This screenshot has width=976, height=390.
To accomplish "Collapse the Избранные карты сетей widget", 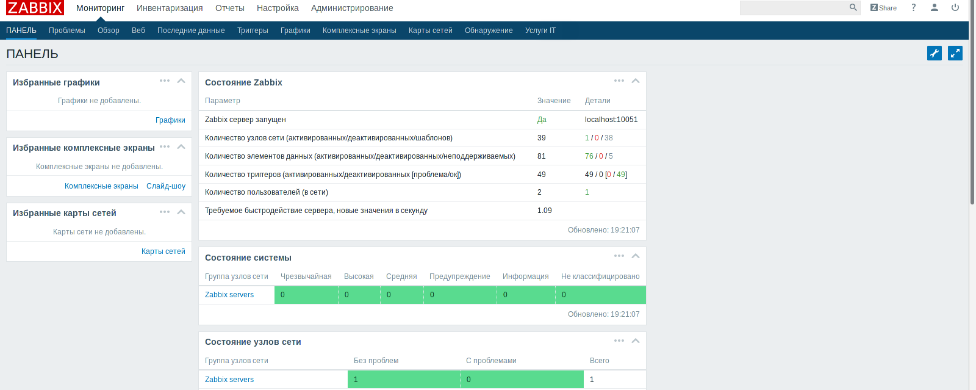I will [181, 212].
